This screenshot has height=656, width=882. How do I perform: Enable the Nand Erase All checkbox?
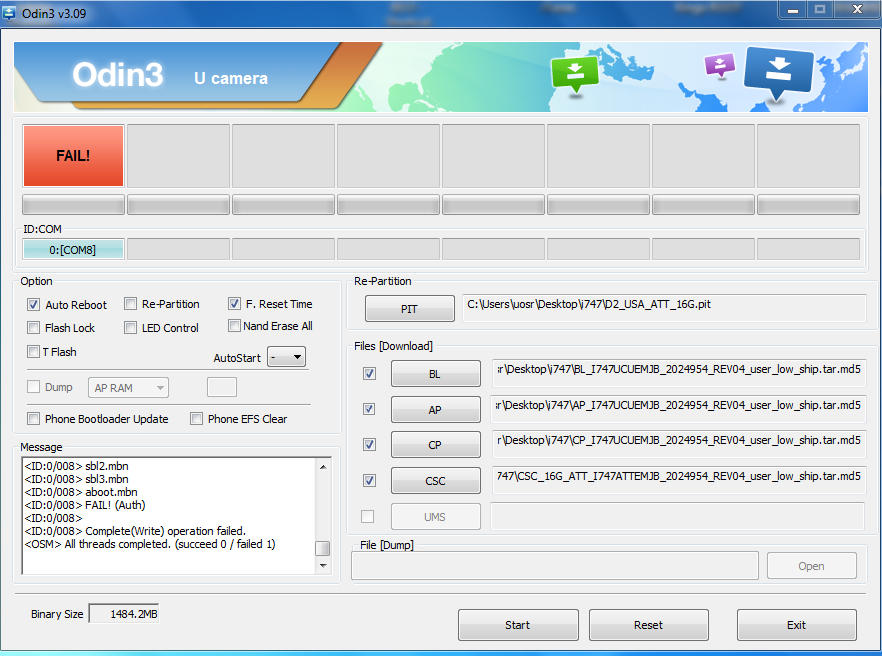234,326
